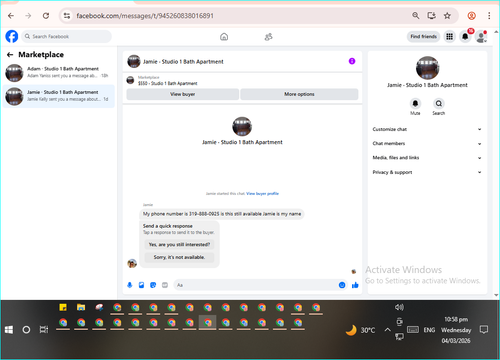The image size is (500, 360).
Task: Open the emoji picker in message box
Action: click(342, 285)
